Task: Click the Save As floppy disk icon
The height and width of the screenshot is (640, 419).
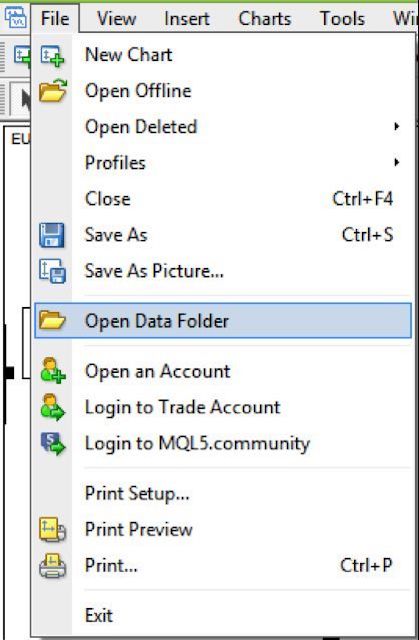Action: 52,235
